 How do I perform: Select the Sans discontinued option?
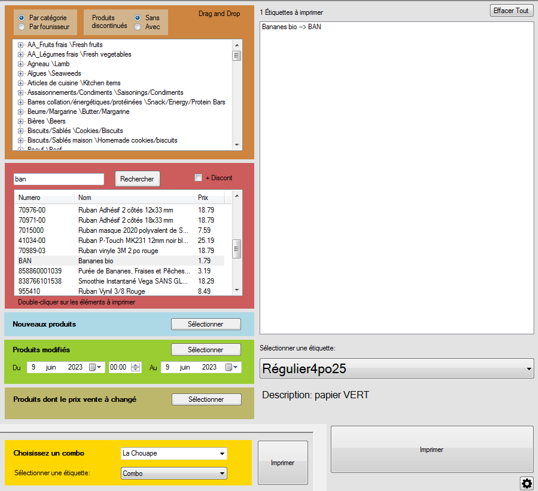138,17
